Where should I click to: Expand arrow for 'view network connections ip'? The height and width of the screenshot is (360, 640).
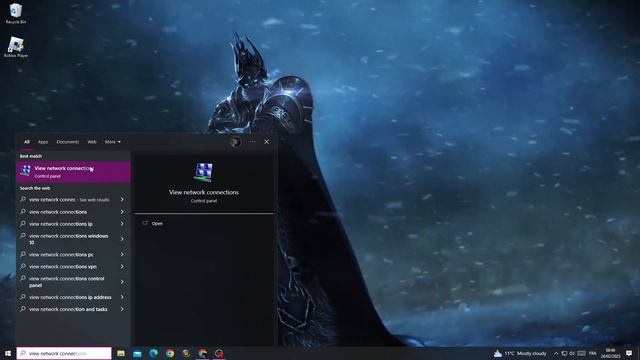pyautogui.click(x=122, y=224)
